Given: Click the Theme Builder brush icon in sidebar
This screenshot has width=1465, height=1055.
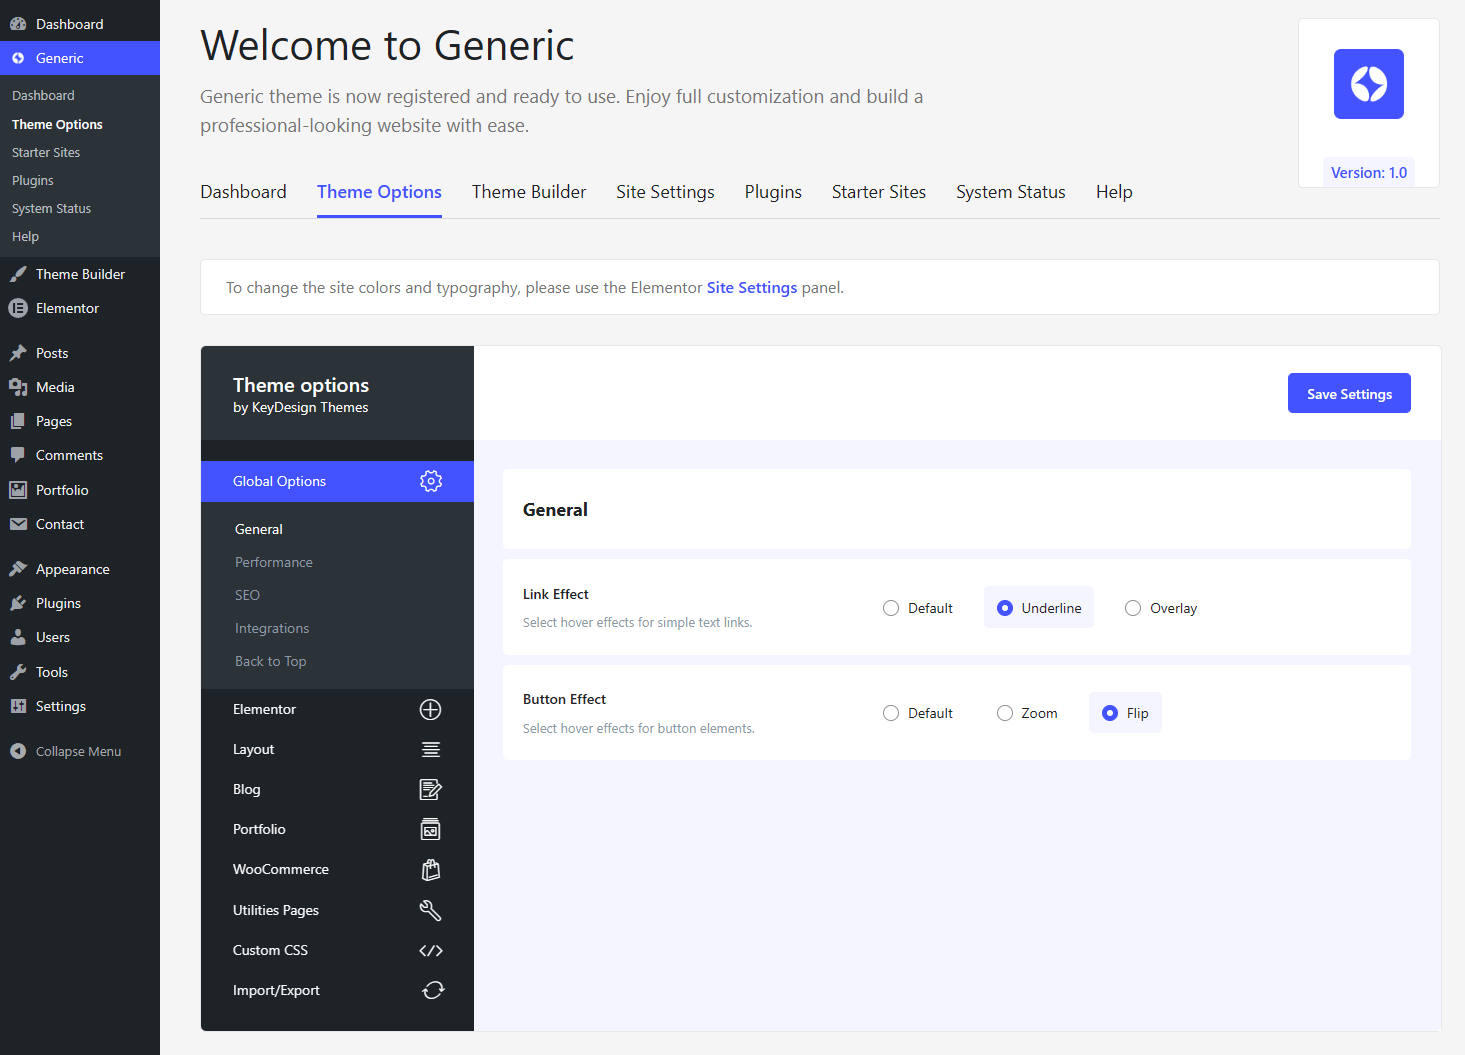Looking at the screenshot, I should pos(18,274).
